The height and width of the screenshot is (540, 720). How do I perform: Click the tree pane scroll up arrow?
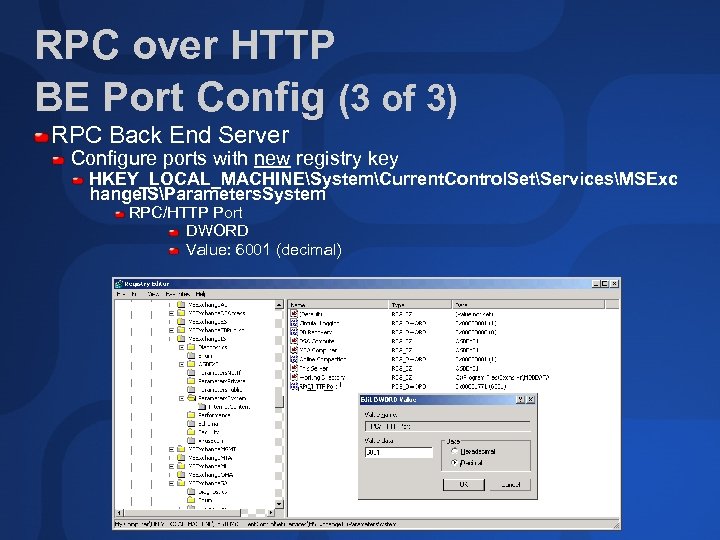pyautogui.click(x=279, y=305)
